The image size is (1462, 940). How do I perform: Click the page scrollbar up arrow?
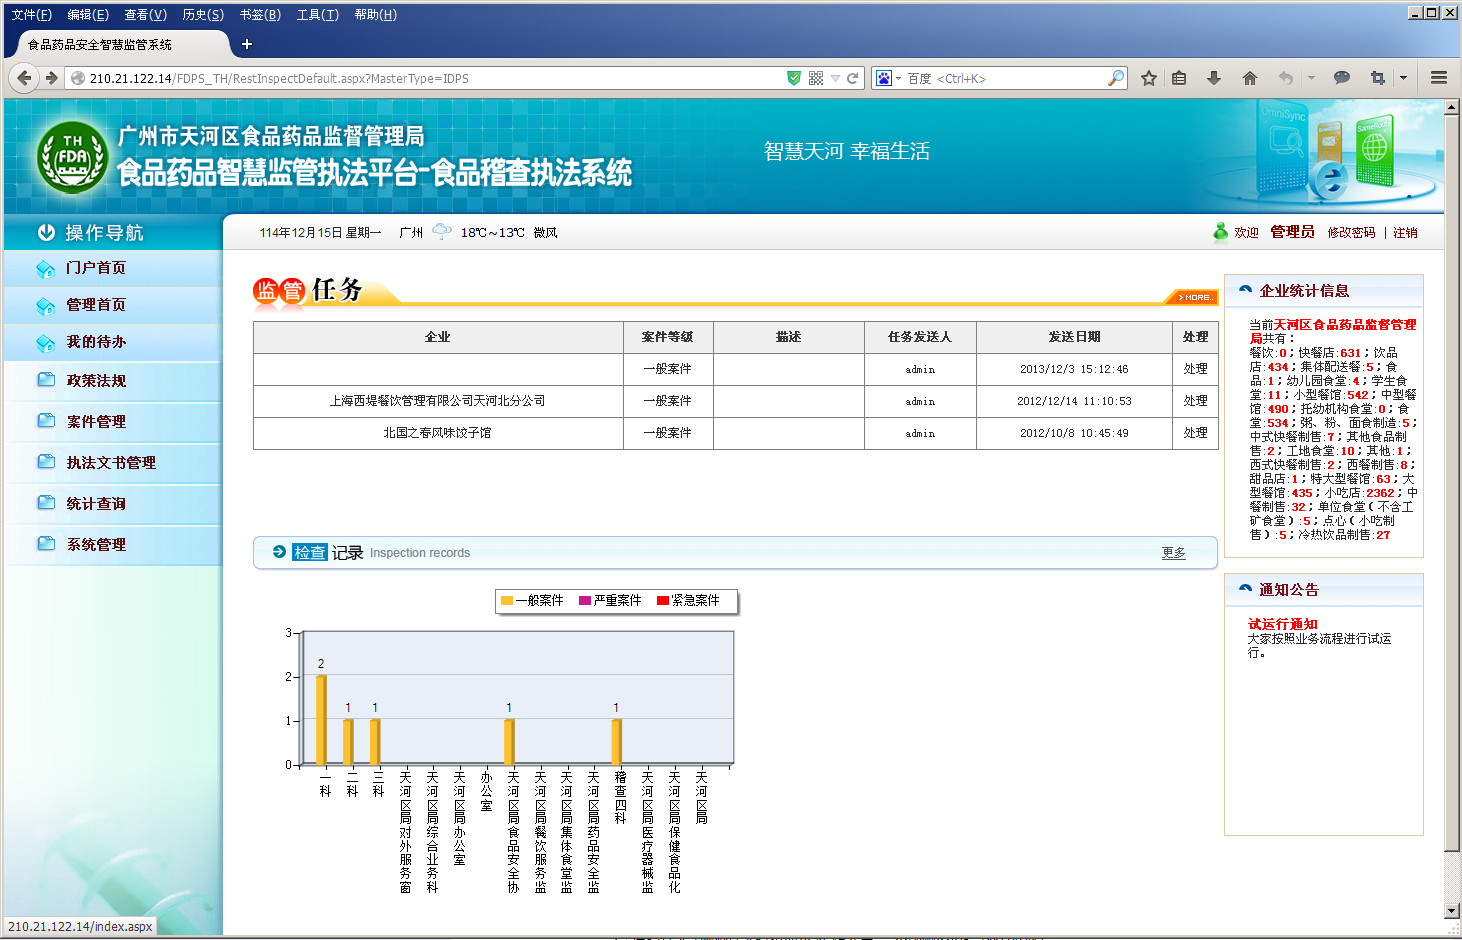pos(1452,107)
